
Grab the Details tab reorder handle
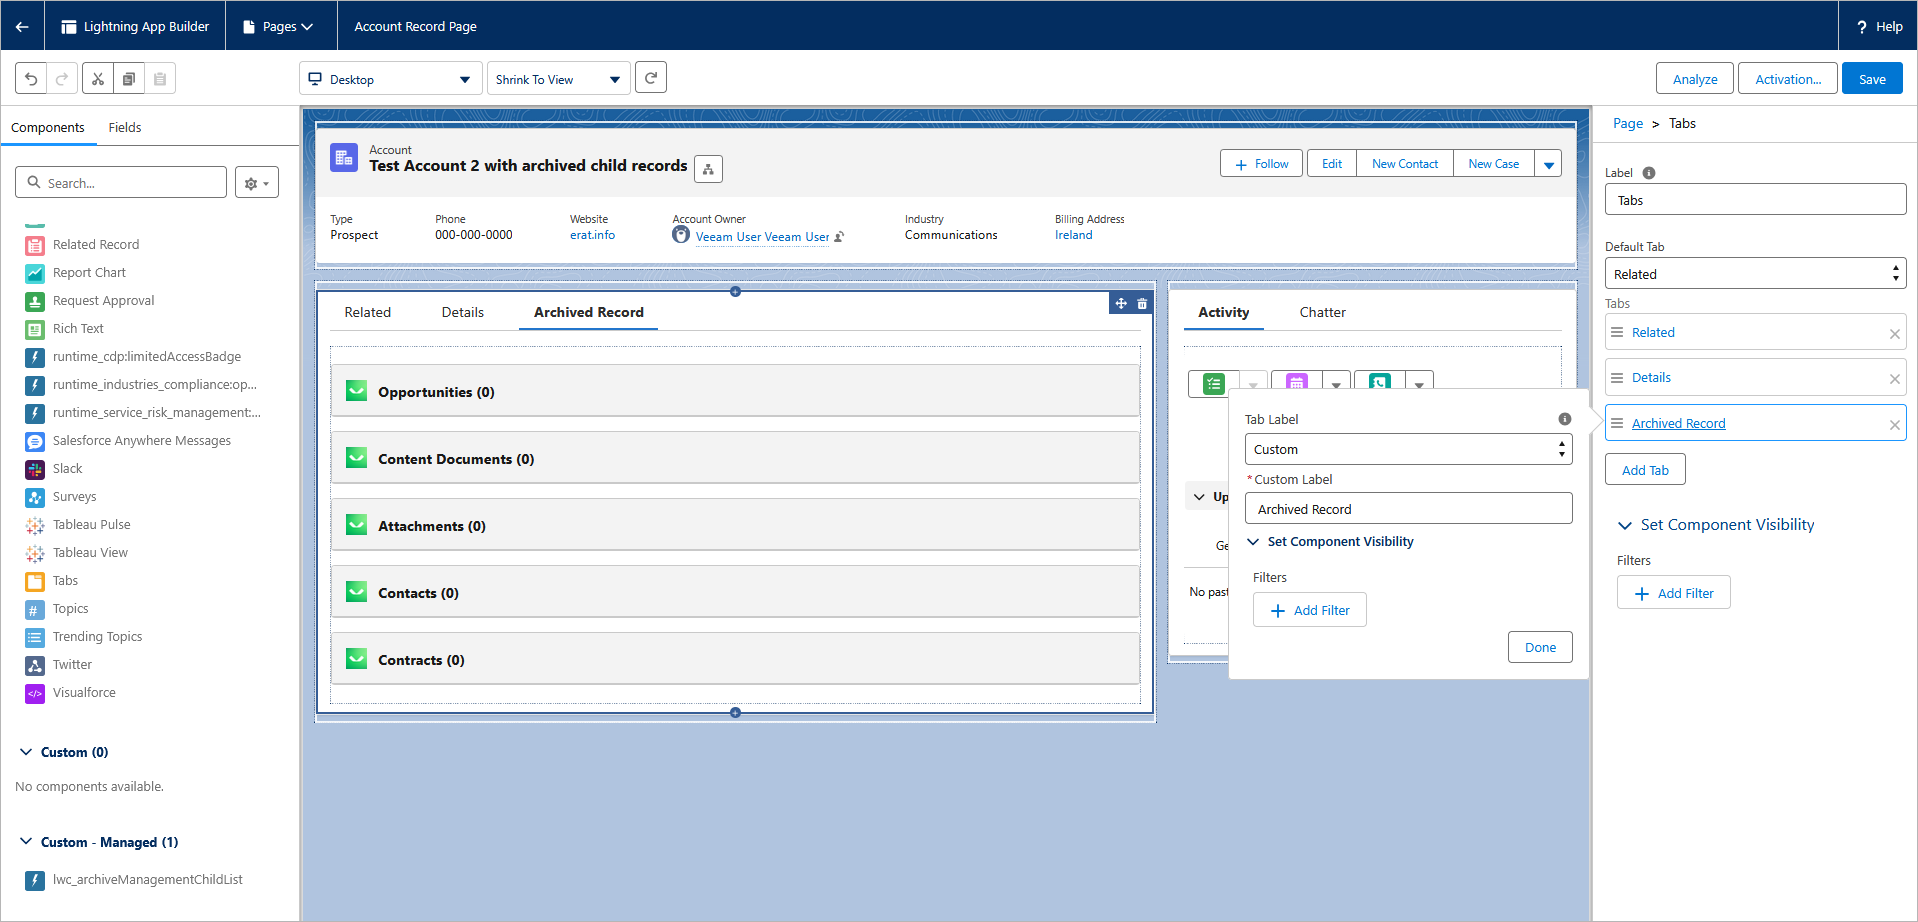click(1617, 377)
